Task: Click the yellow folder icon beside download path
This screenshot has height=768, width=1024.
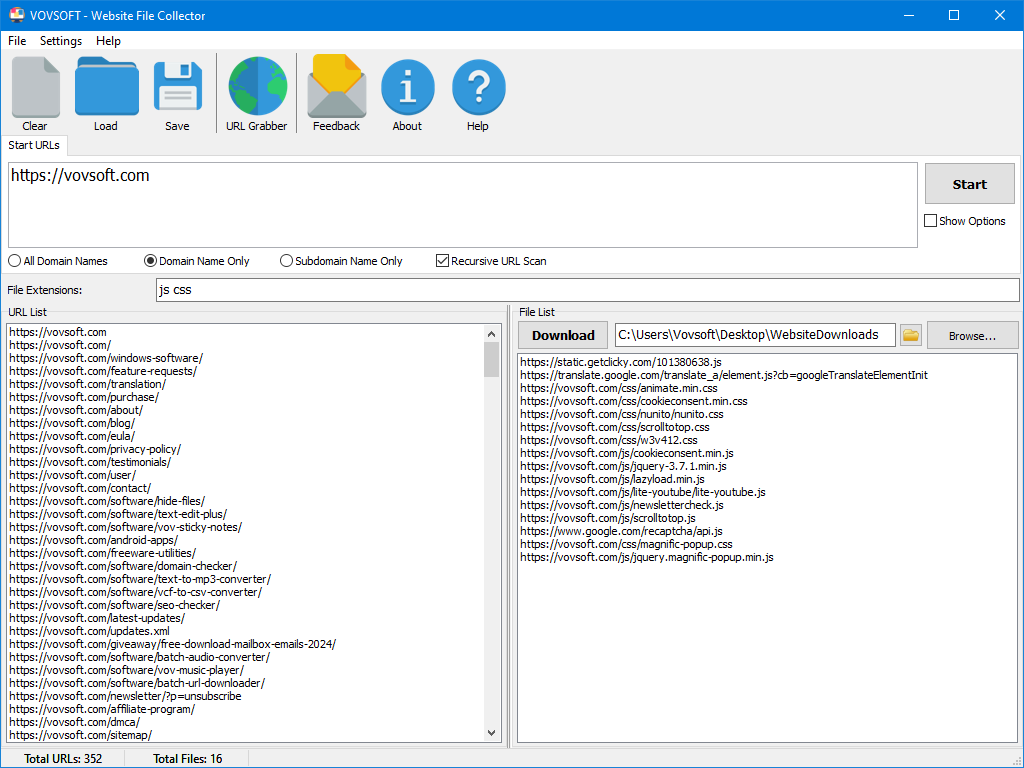Action: (910, 334)
